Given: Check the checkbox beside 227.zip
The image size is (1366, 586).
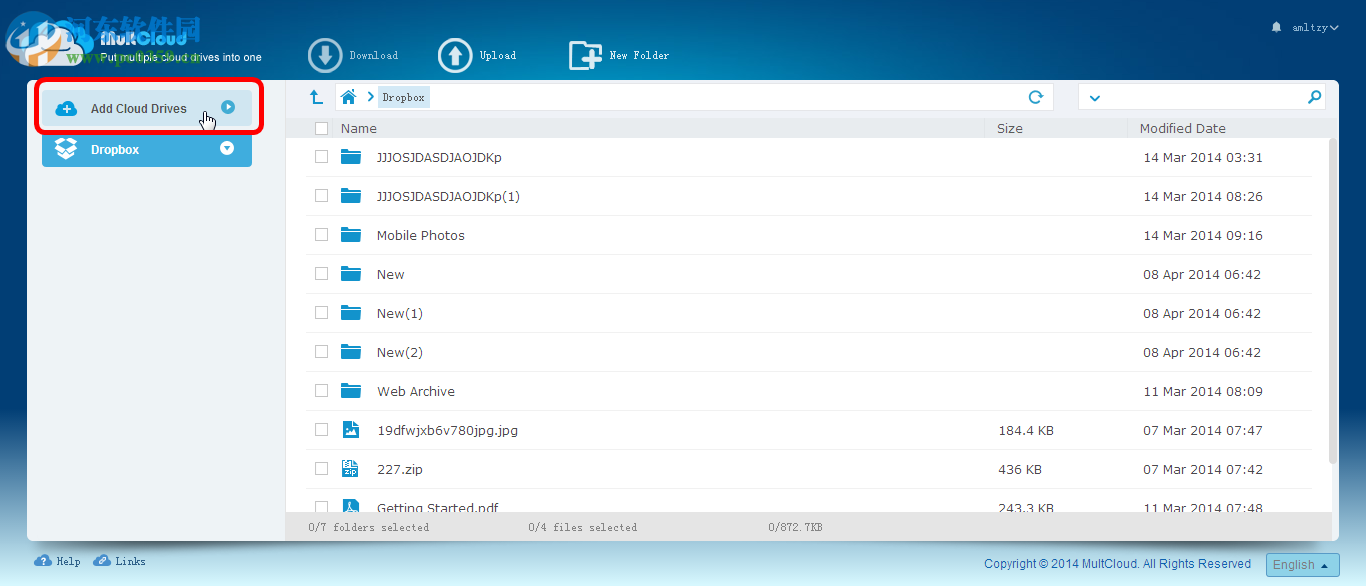Looking at the screenshot, I should click(x=321, y=468).
